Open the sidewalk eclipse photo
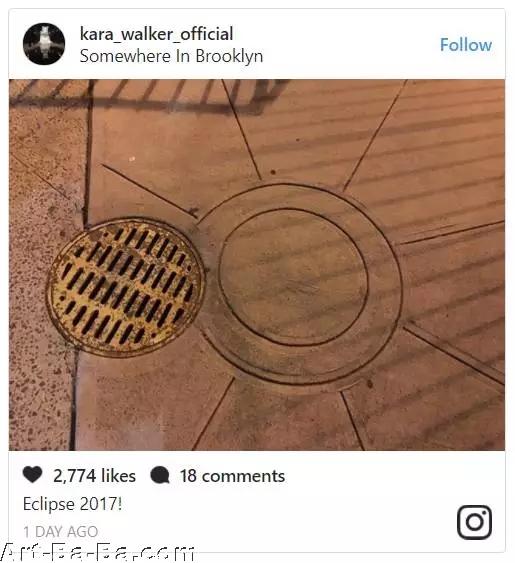515x563 pixels. point(257,265)
